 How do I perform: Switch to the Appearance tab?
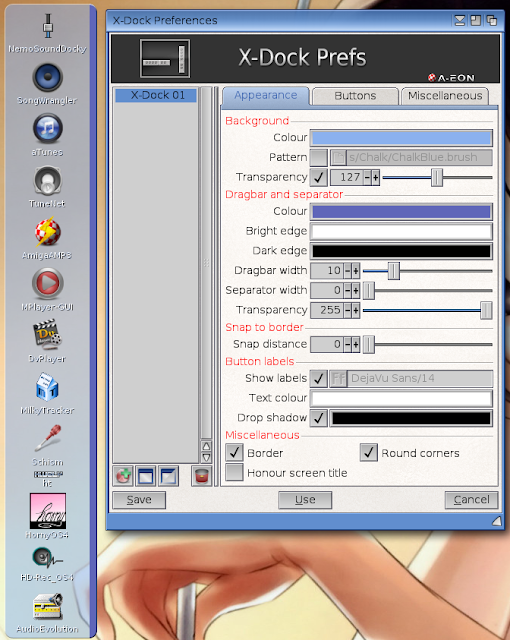click(x=266, y=96)
